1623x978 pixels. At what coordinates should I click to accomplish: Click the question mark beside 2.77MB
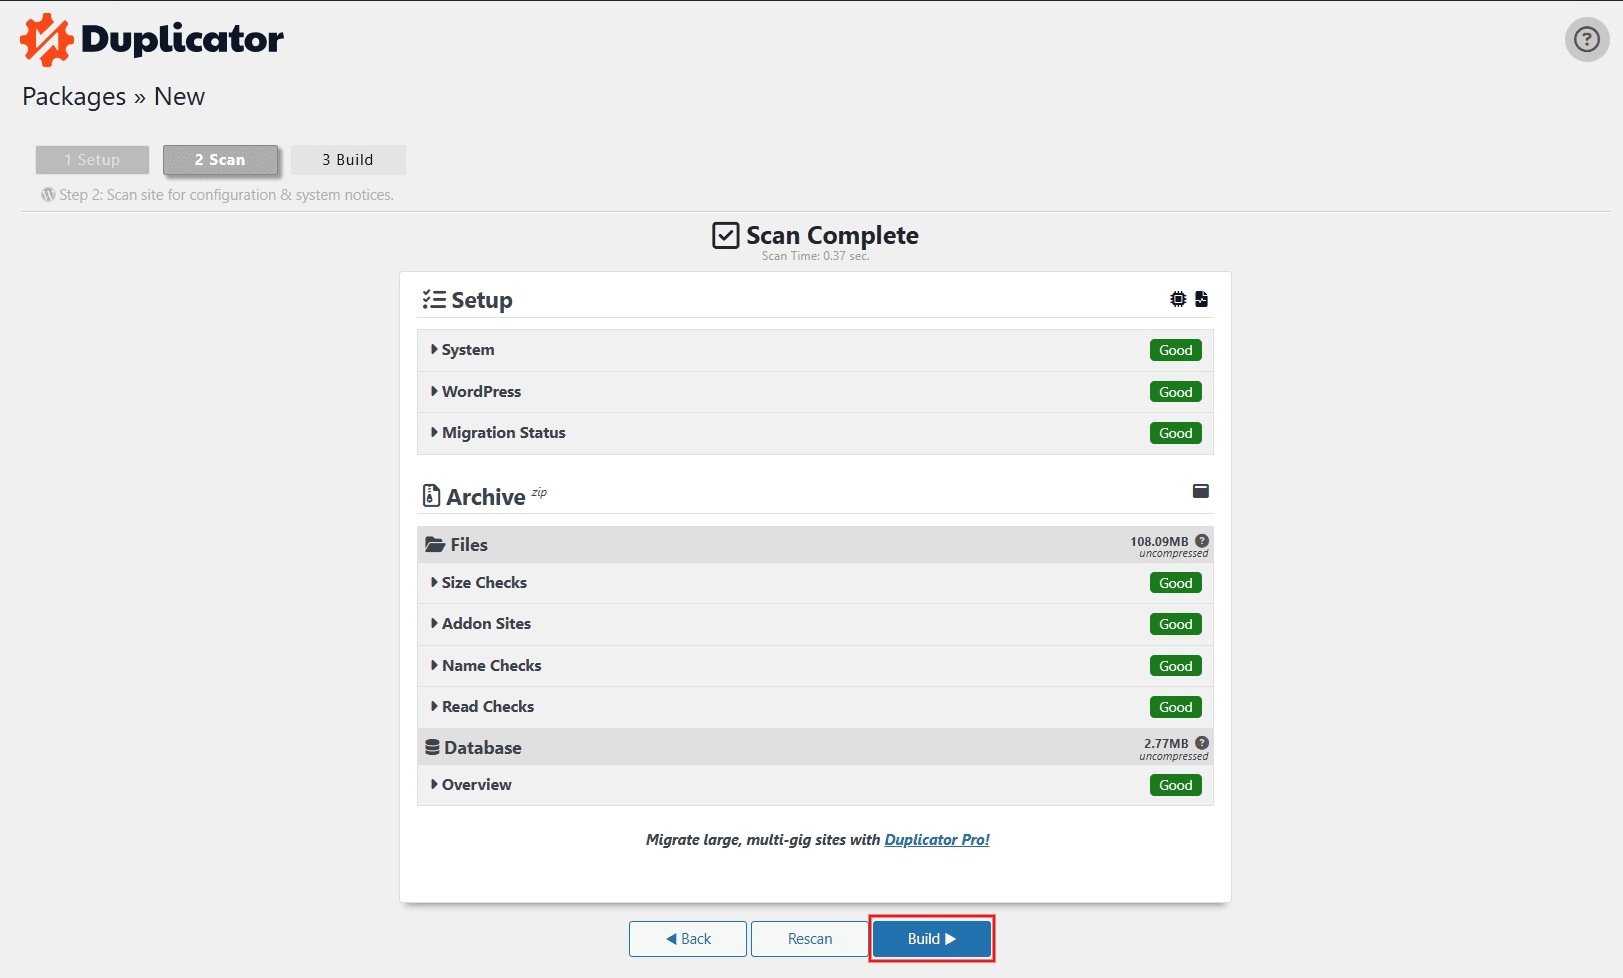pyautogui.click(x=1202, y=743)
